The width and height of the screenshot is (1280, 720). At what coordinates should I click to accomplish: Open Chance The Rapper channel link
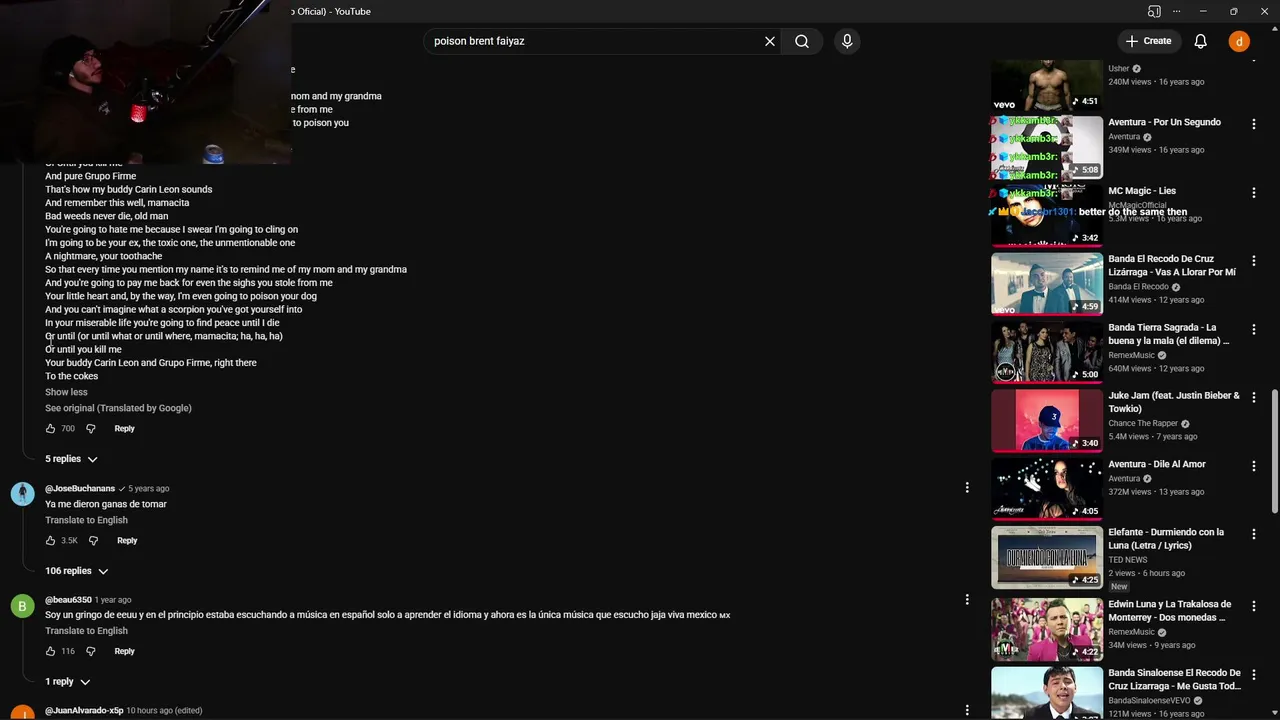tap(1143, 423)
